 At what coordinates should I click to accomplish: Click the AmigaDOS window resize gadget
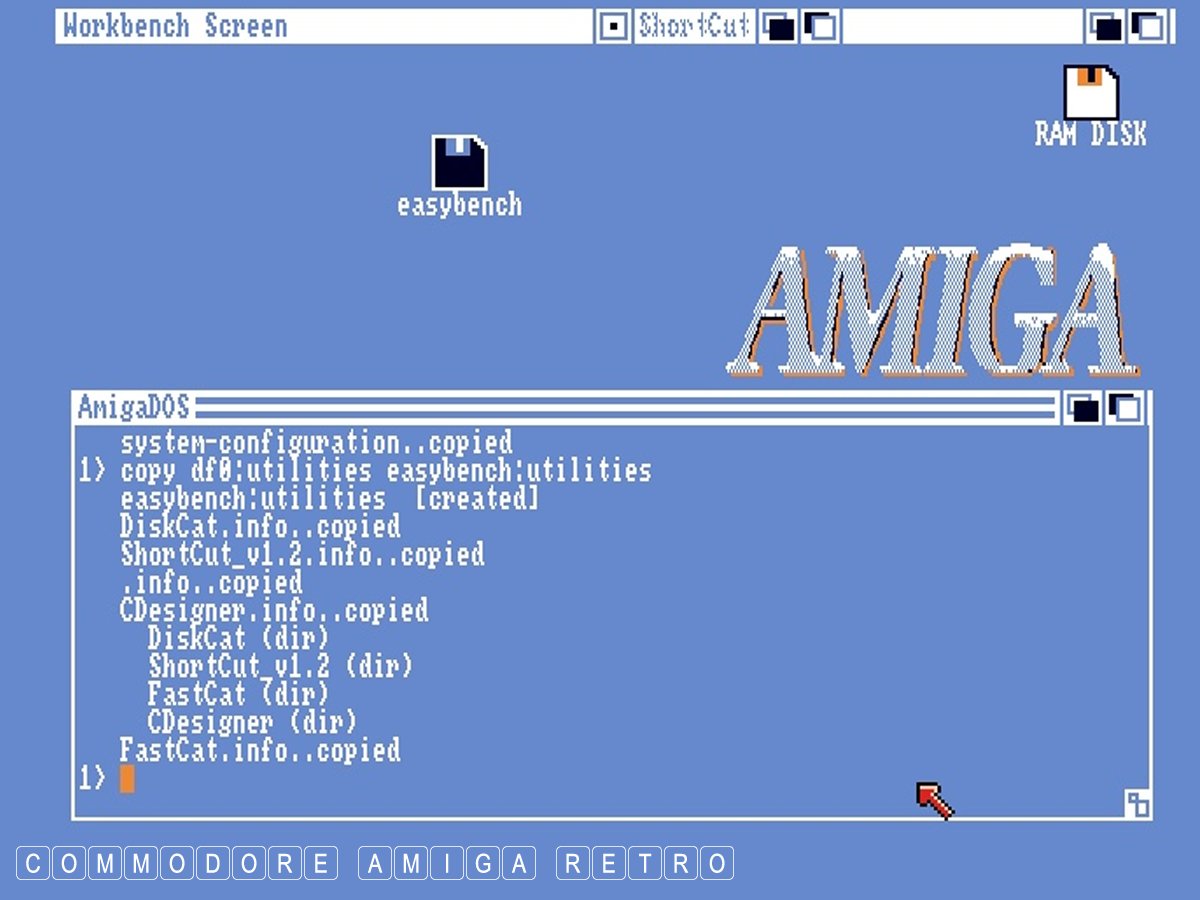pyautogui.click(x=1137, y=803)
